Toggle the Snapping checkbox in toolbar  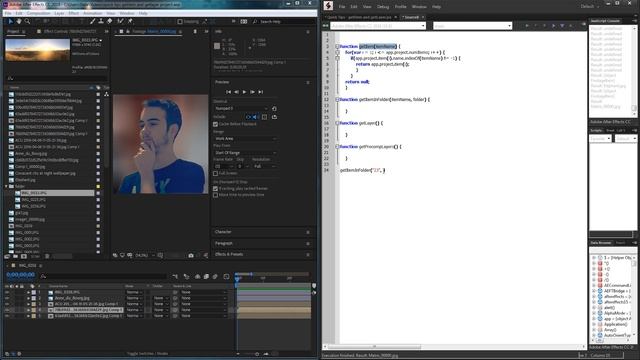[x=180, y=22]
